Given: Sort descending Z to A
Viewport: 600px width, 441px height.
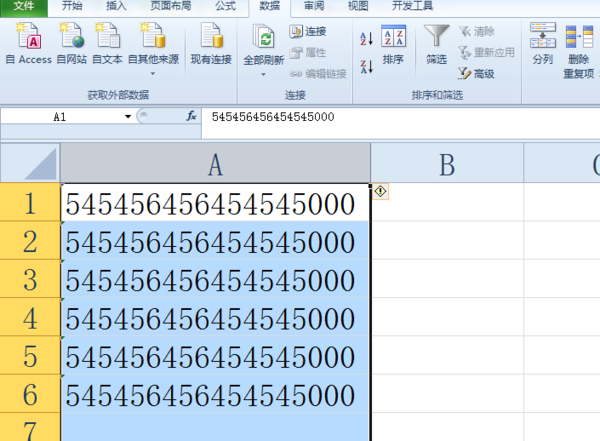Looking at the screenshot, I should coord(366,67).
